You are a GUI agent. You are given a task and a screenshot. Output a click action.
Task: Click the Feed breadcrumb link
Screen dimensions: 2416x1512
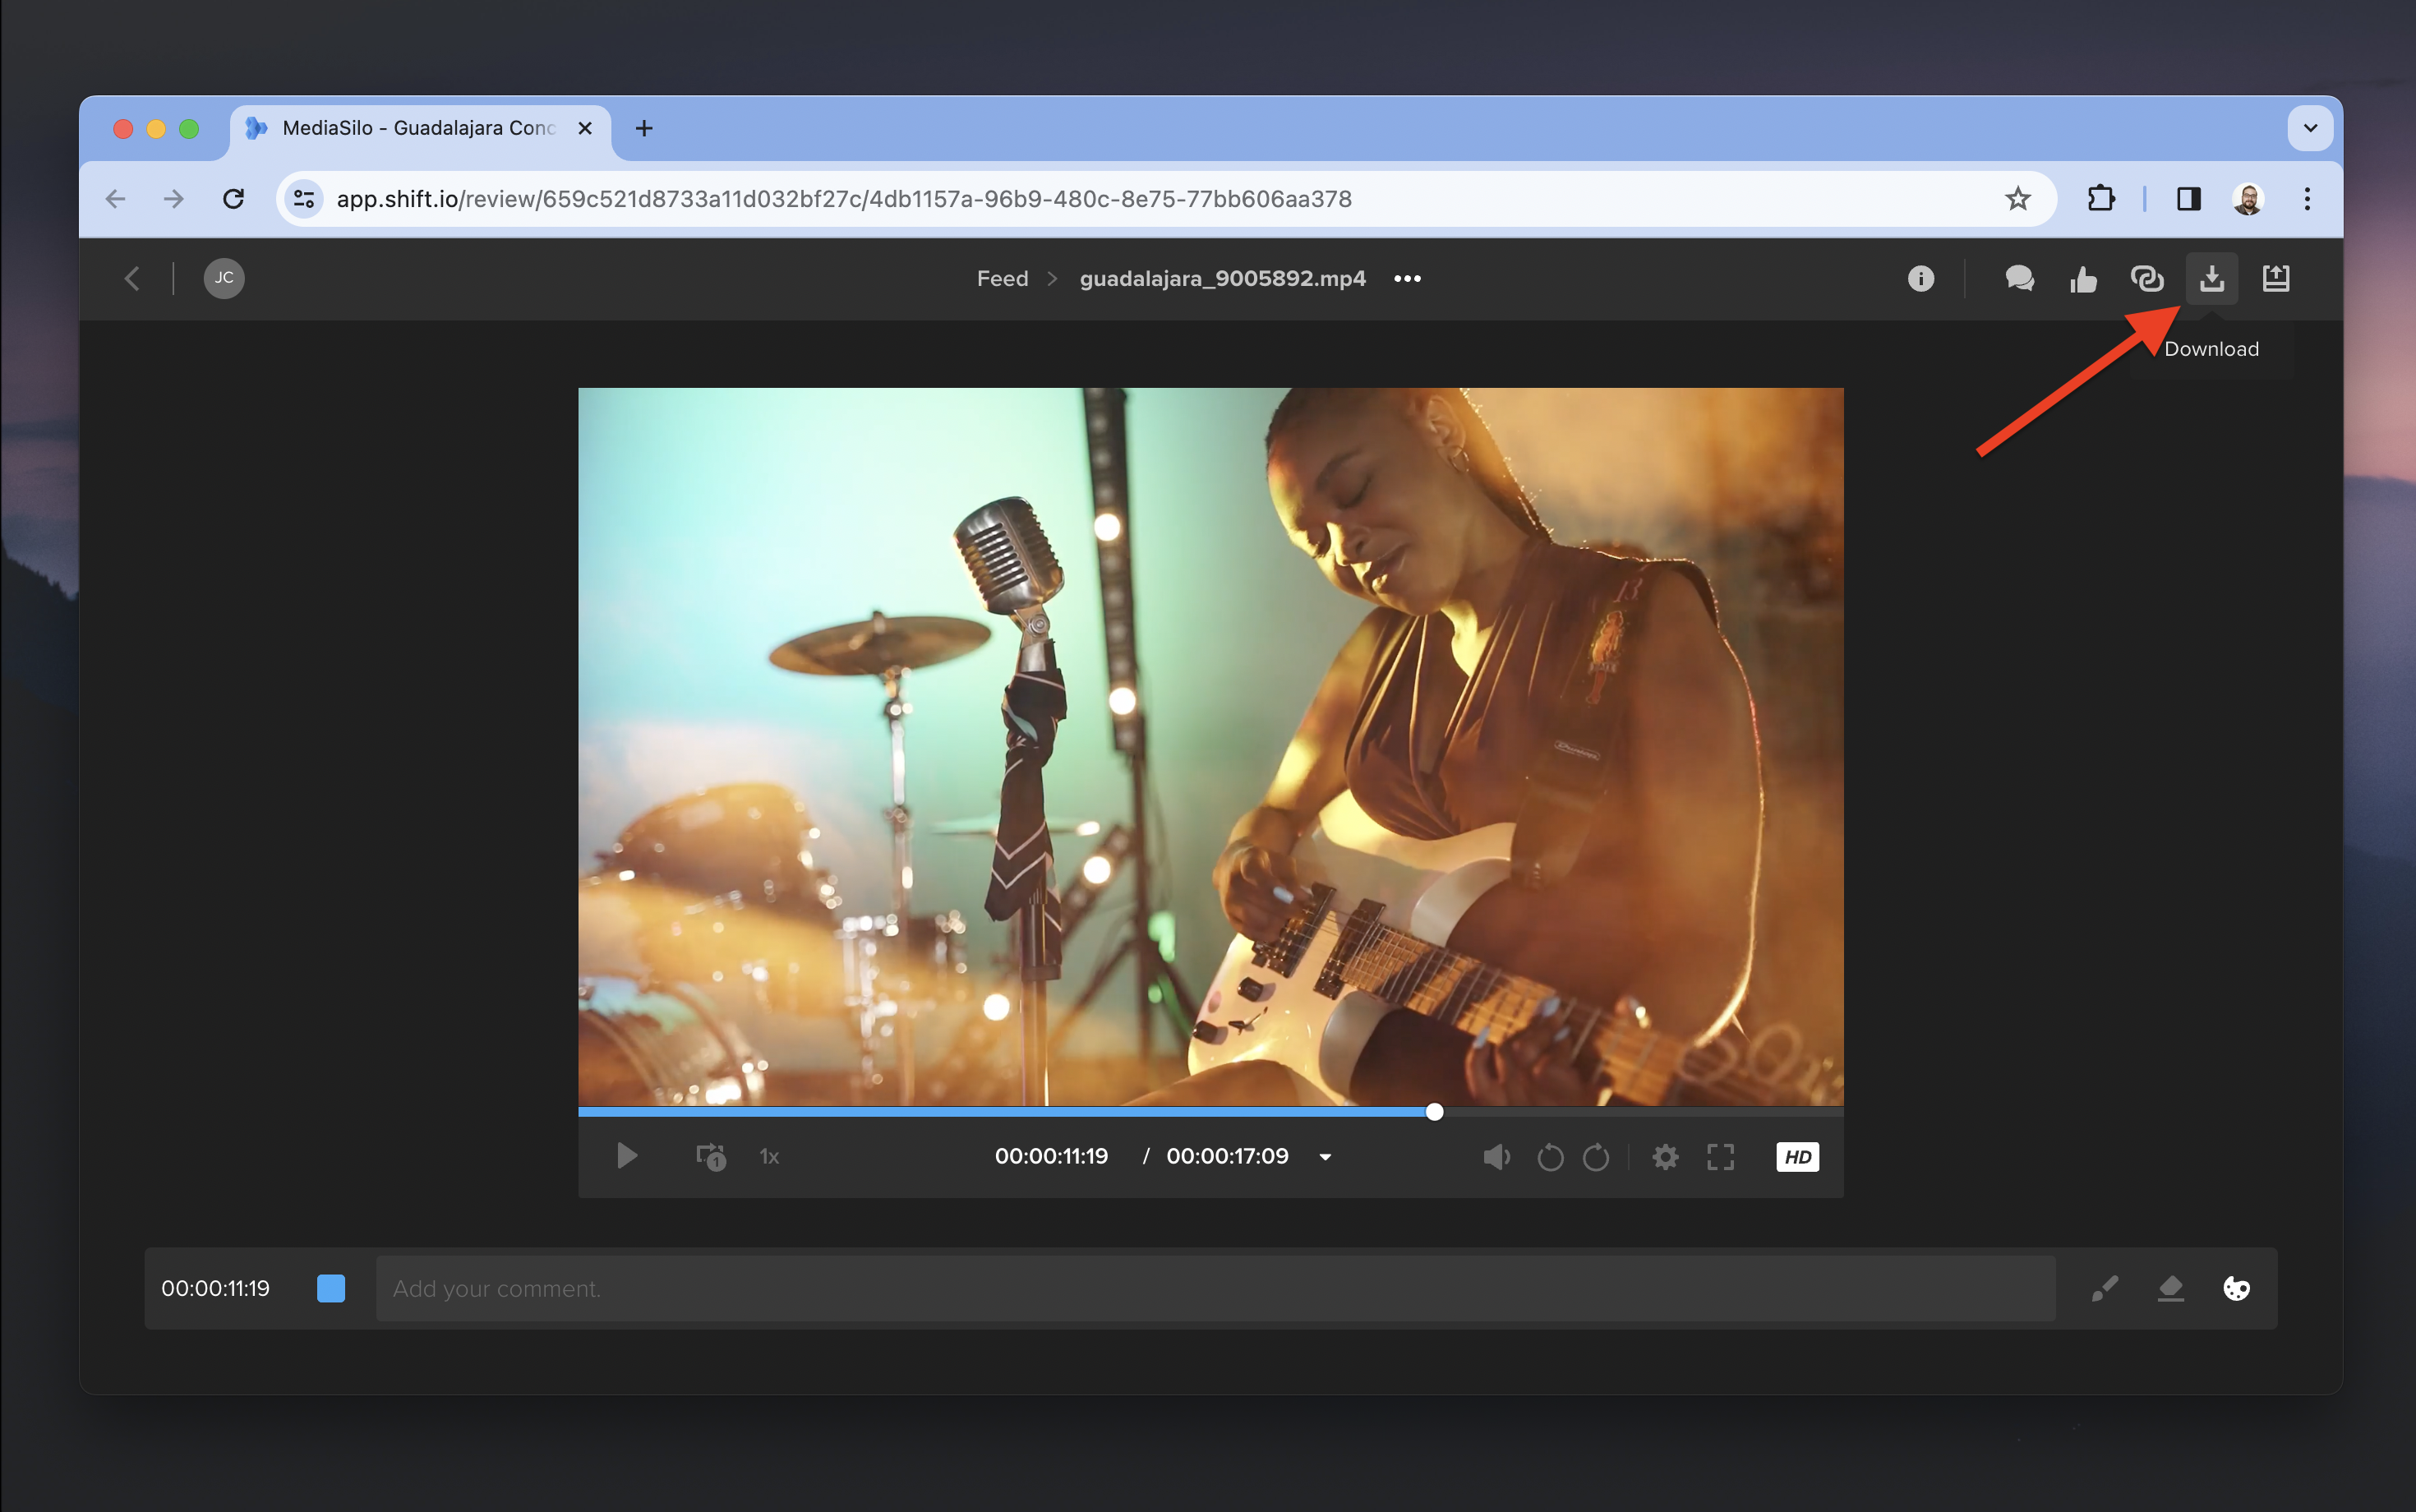coord(1002,279)
